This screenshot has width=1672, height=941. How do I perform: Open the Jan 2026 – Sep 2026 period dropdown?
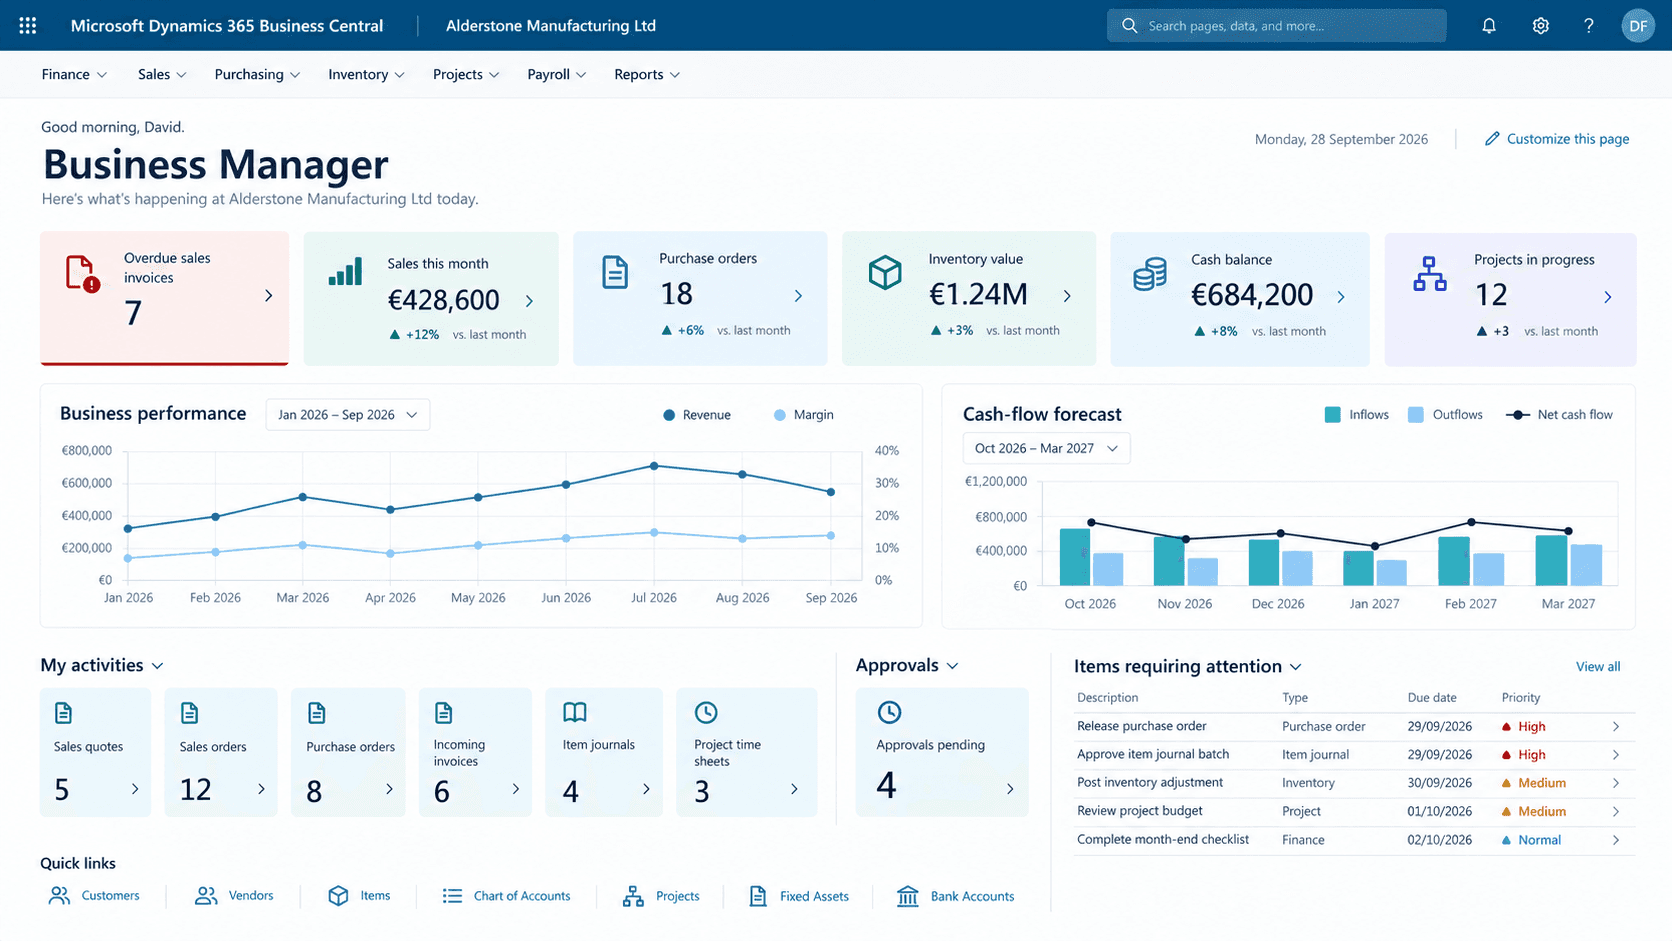348,415
